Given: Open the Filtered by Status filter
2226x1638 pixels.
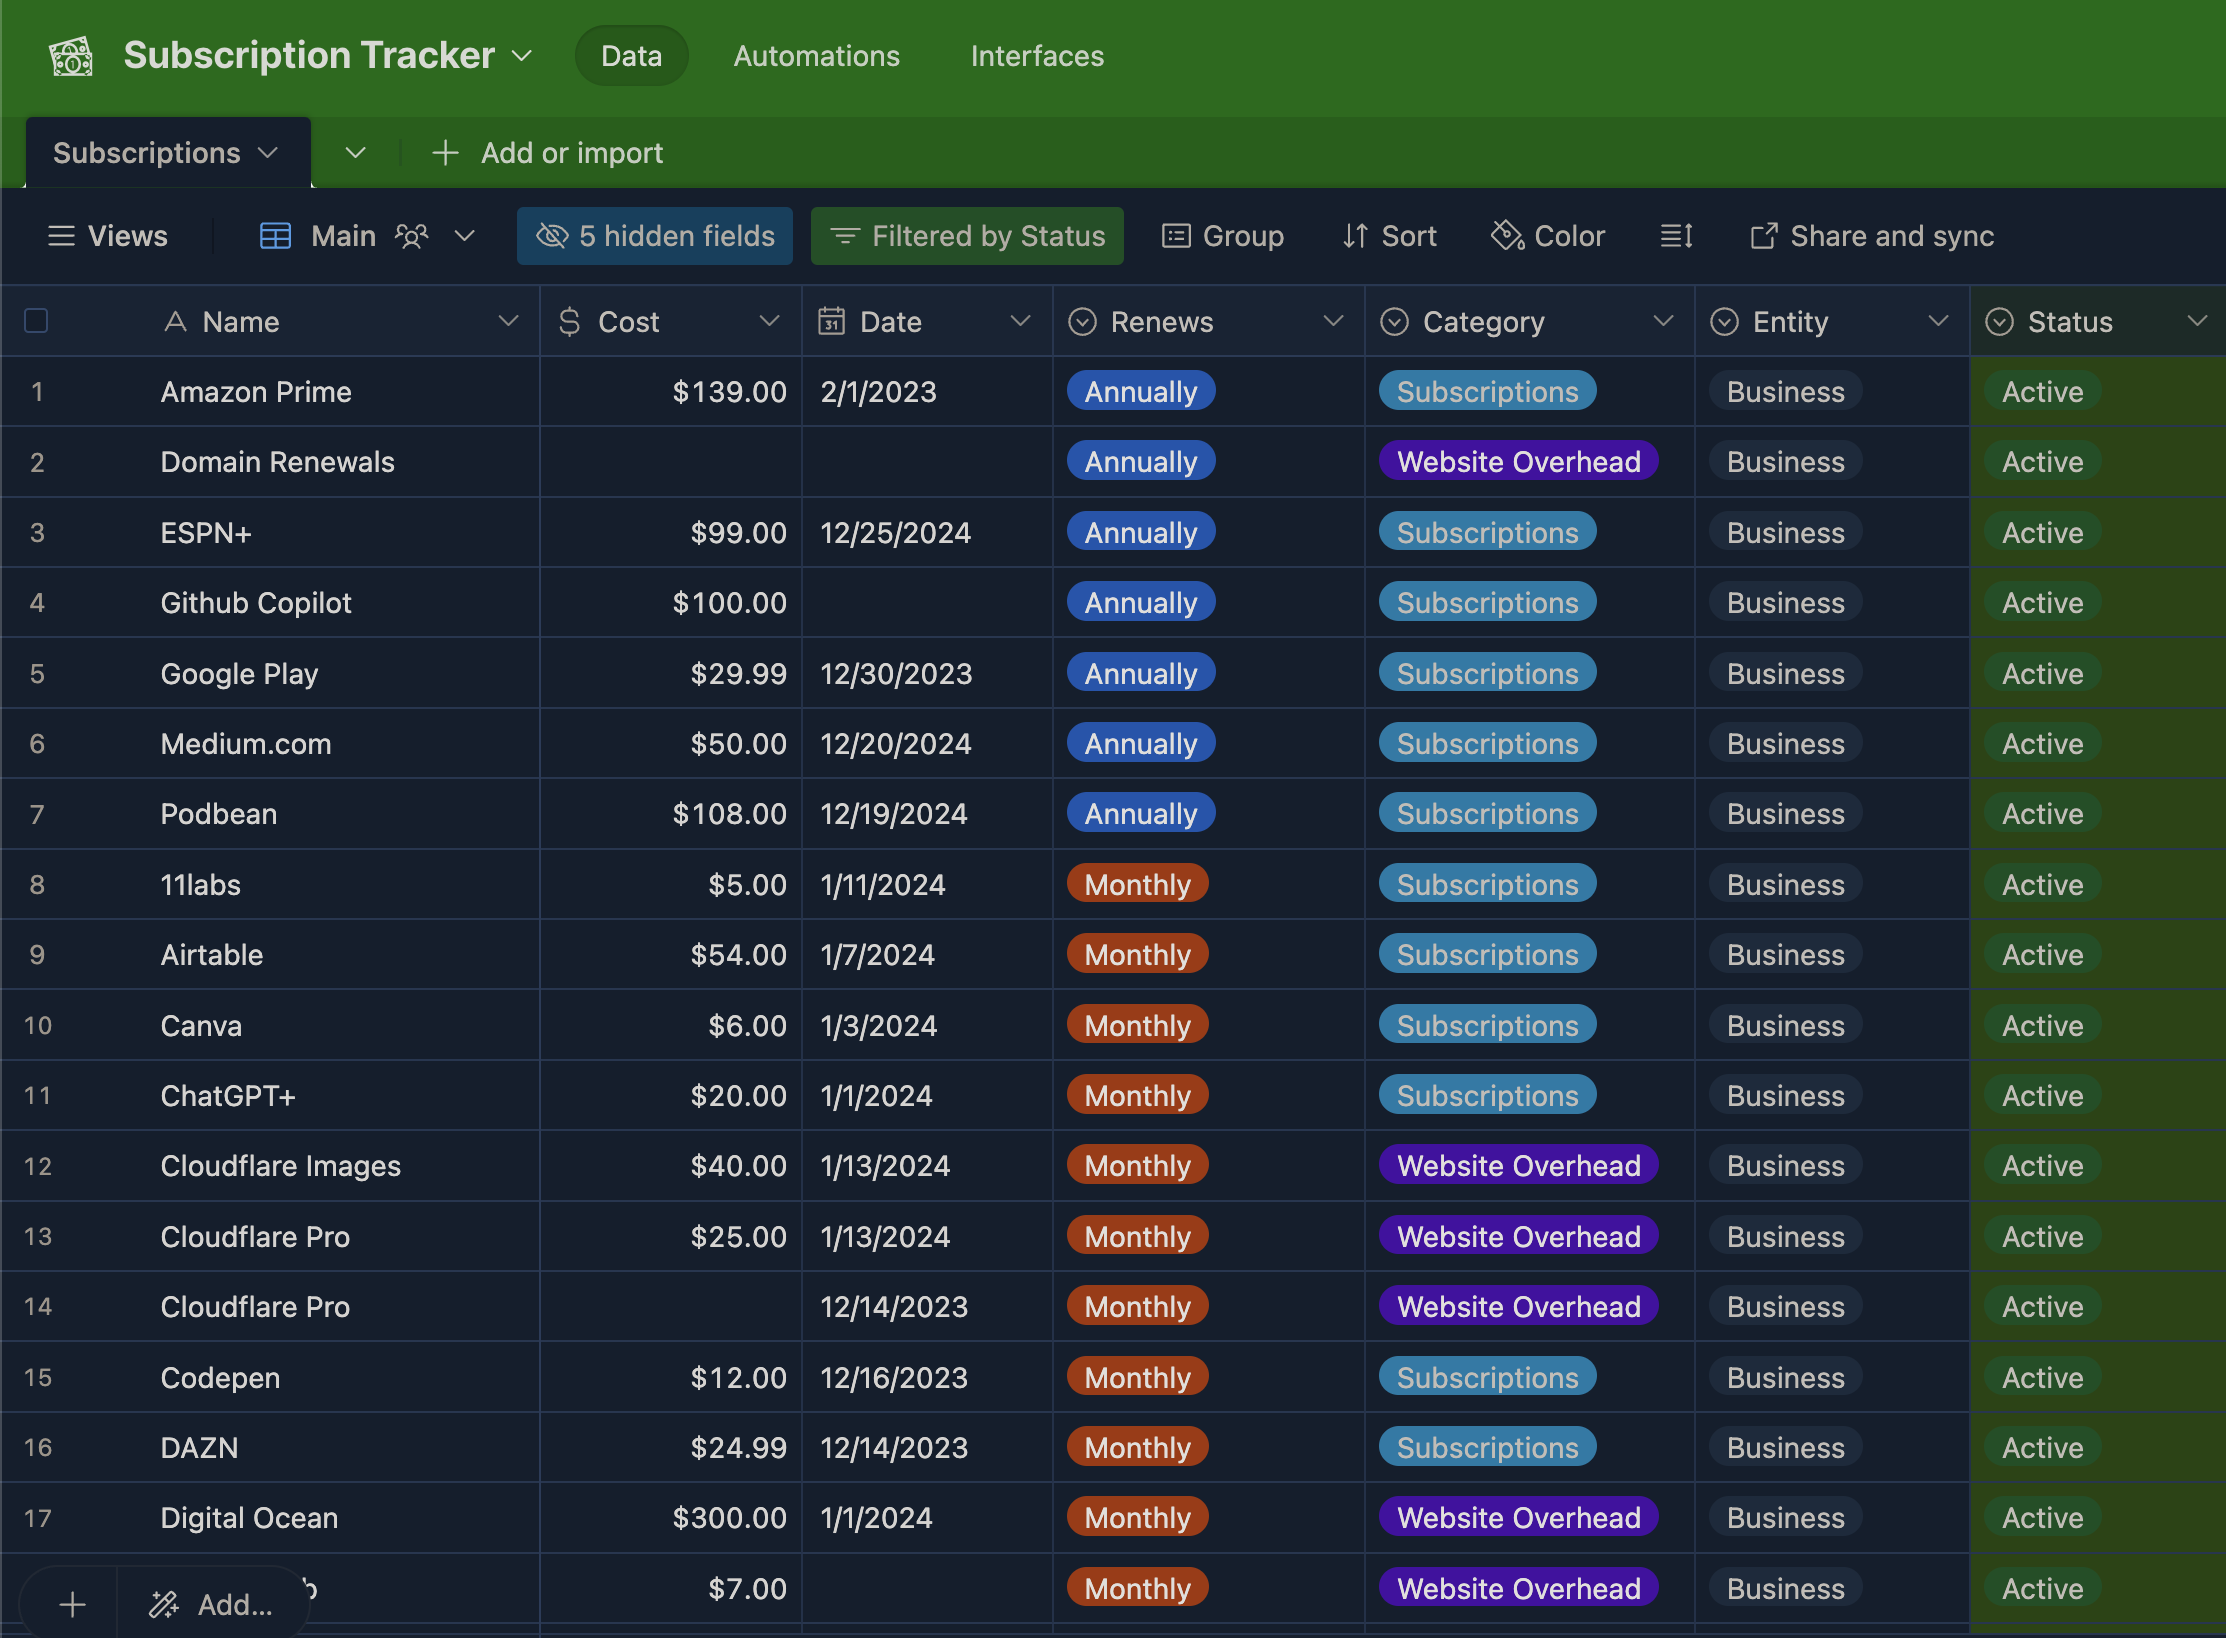Looking at the screenshot, I should 967,236.
